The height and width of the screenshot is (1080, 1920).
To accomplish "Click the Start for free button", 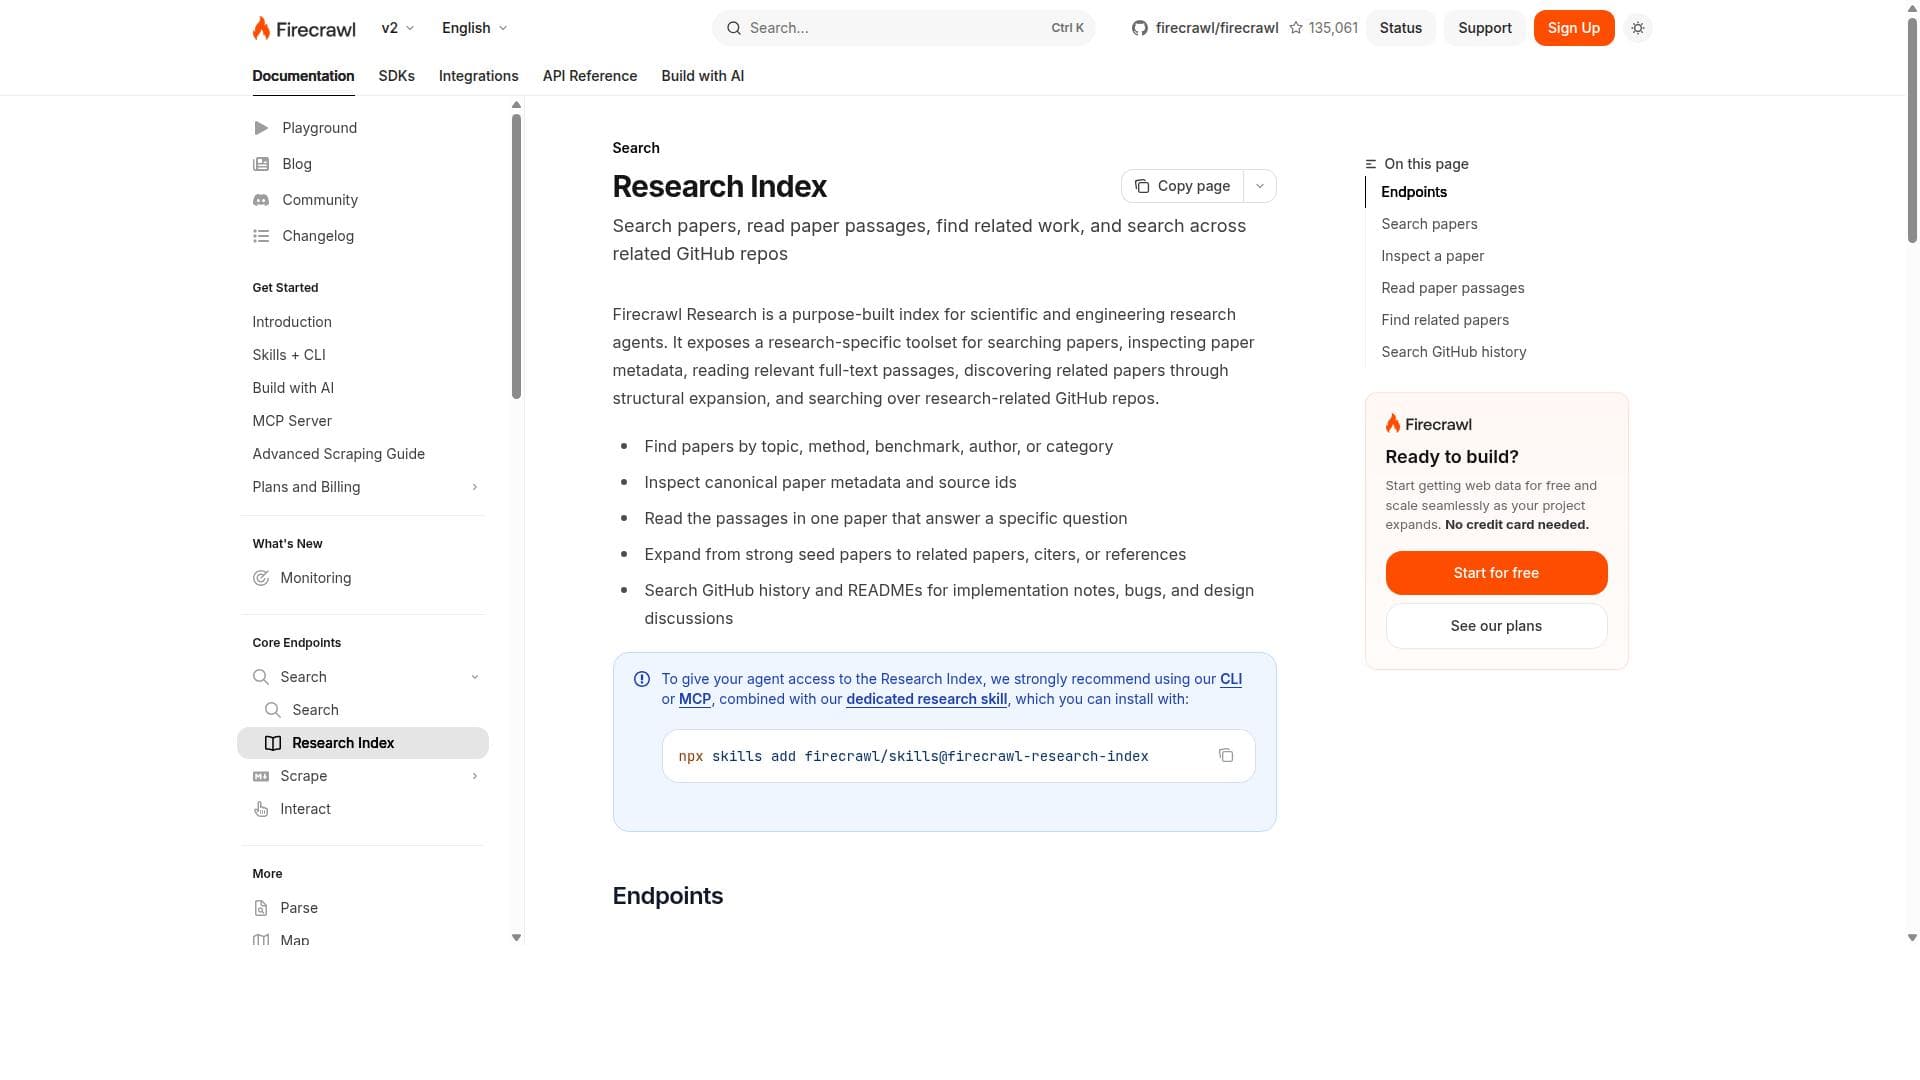I will coord(1496,573).
